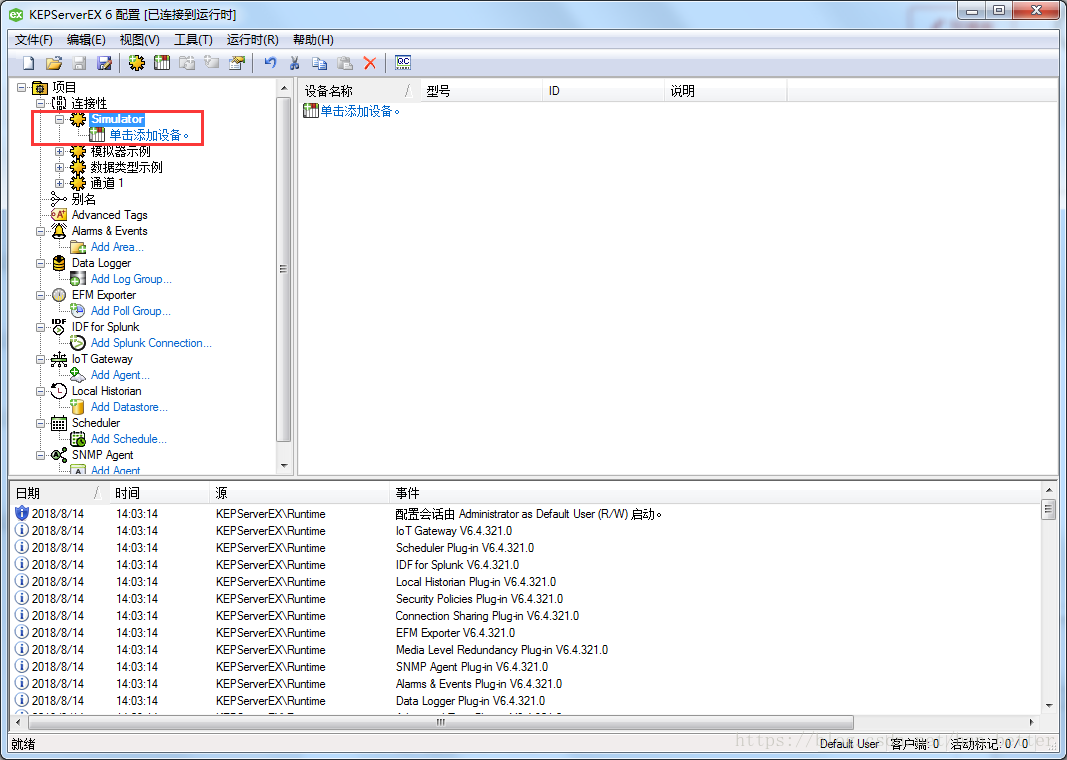Viewport: 1067px width, 760px height.
Task: Open the Quick Client (QC) tool
Action: (x=402, y=62)
